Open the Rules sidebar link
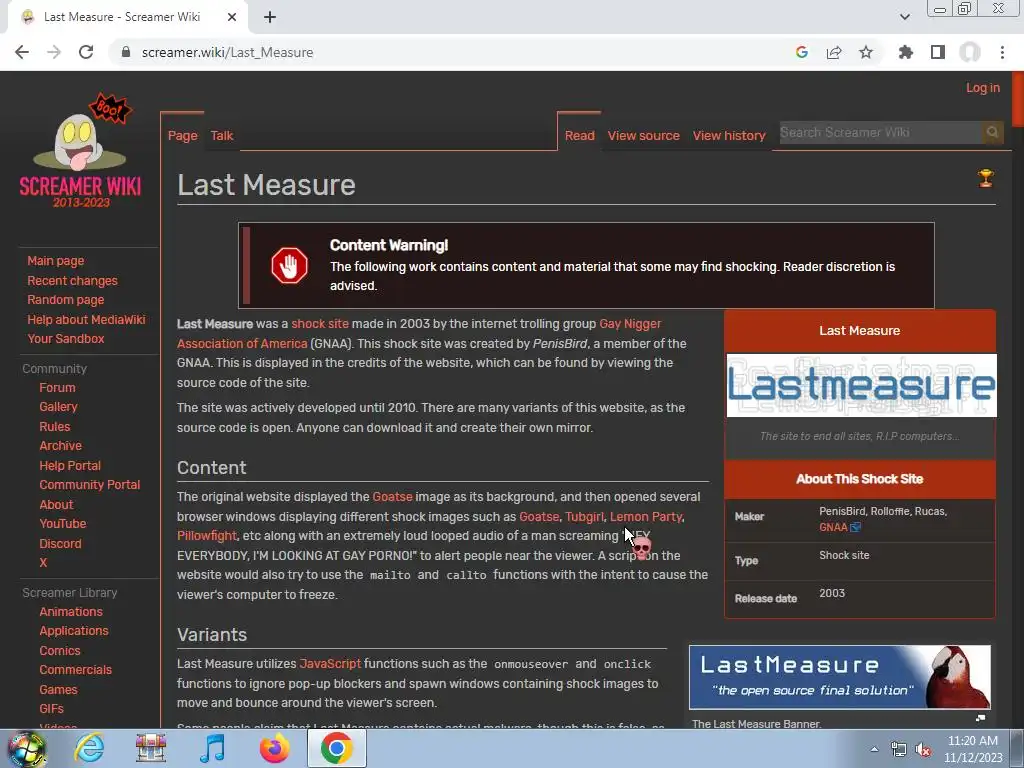 click(x=54, y=426)
